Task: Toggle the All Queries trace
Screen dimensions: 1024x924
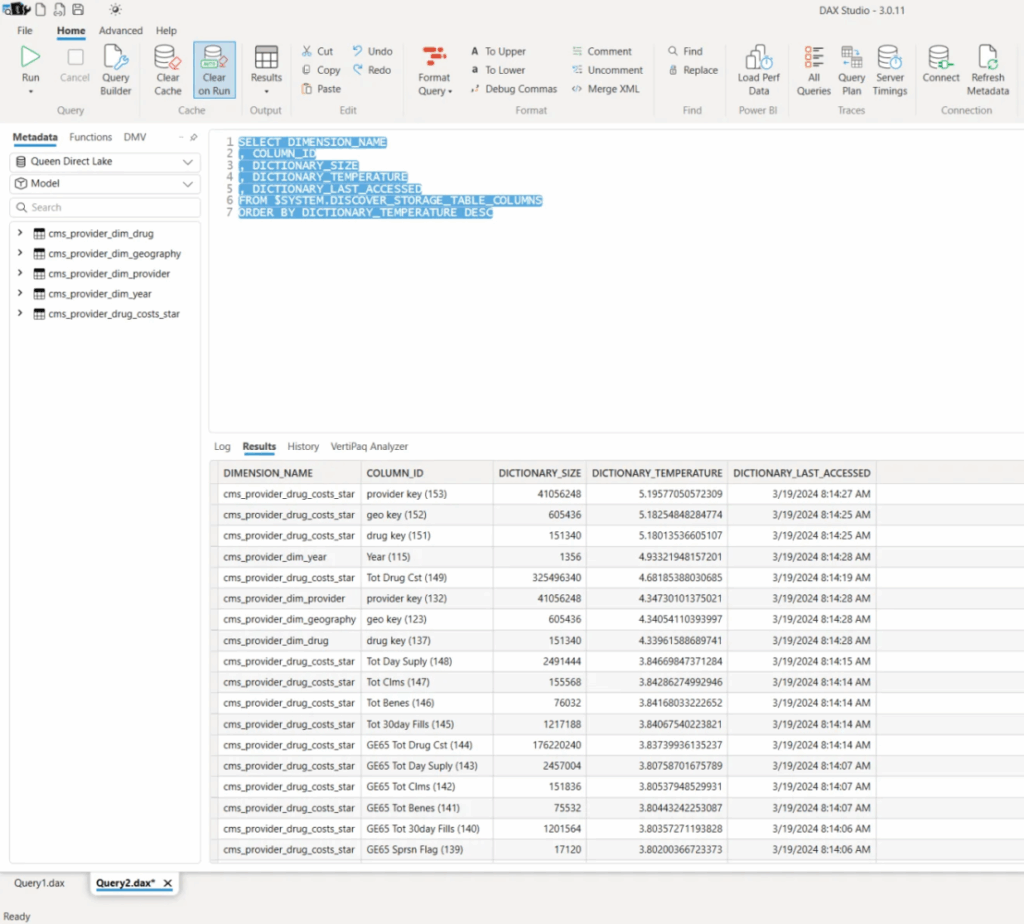Action: click(814, 71)
